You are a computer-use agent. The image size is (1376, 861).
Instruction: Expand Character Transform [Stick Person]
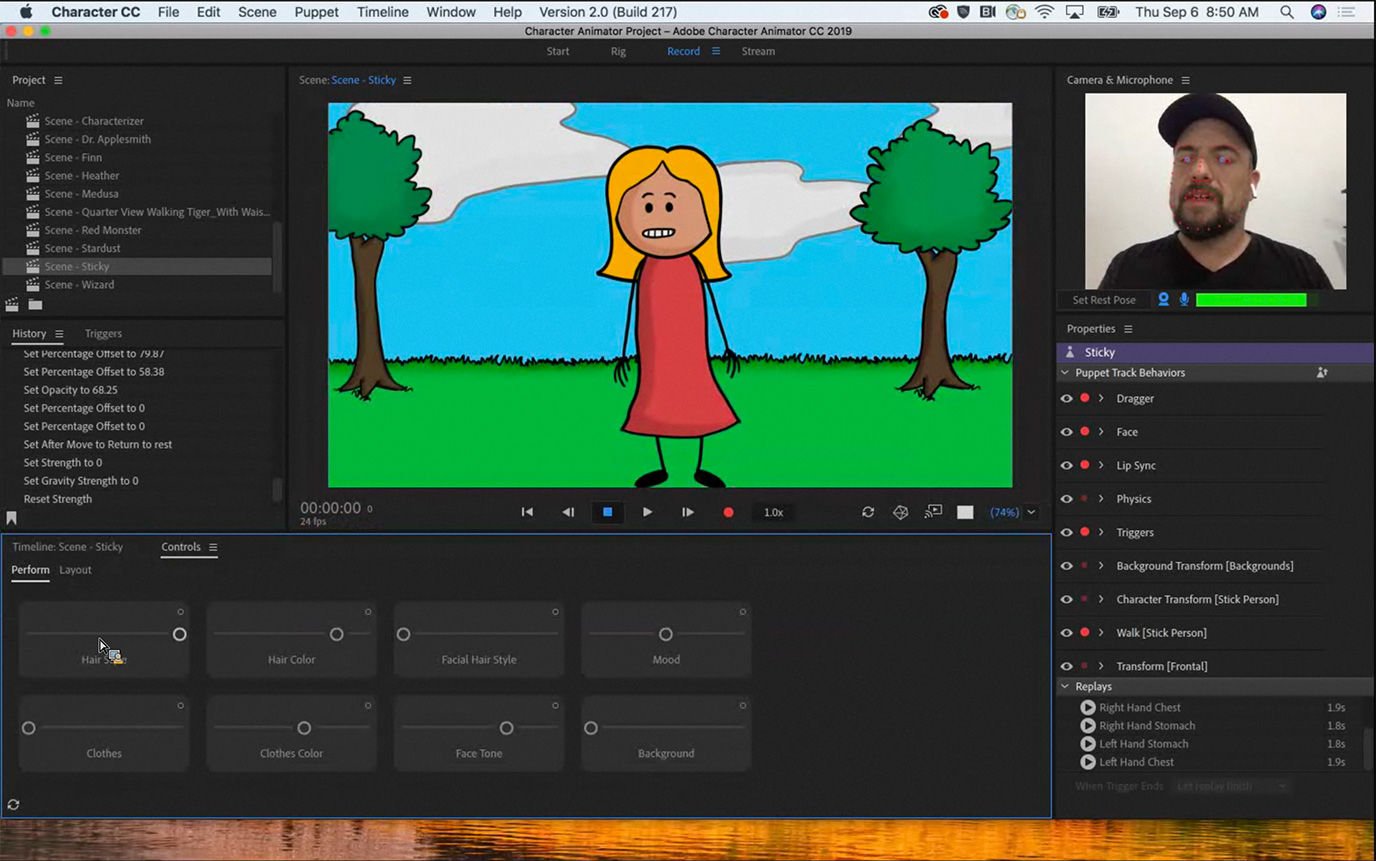point(1101,599)
